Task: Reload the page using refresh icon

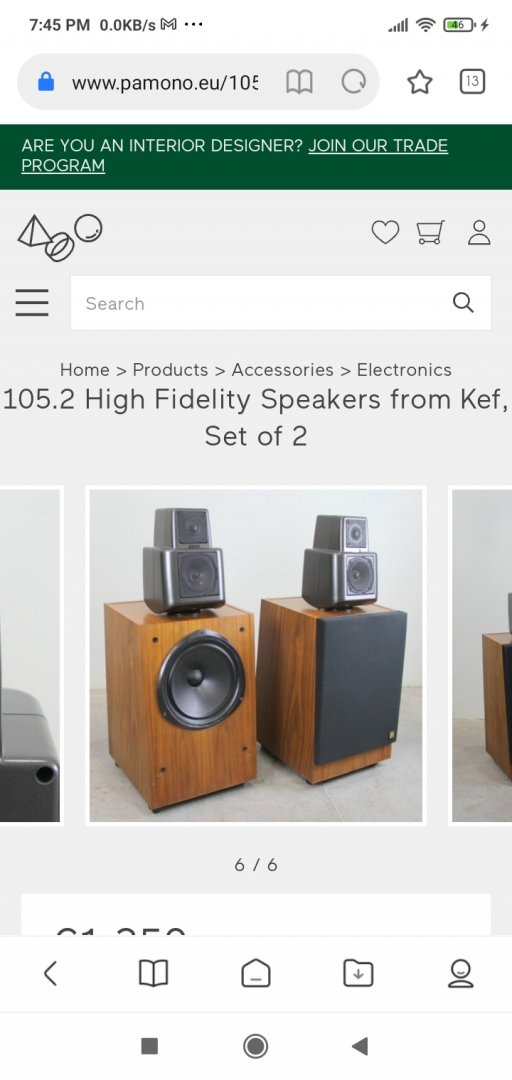Action: pos(354,83)
